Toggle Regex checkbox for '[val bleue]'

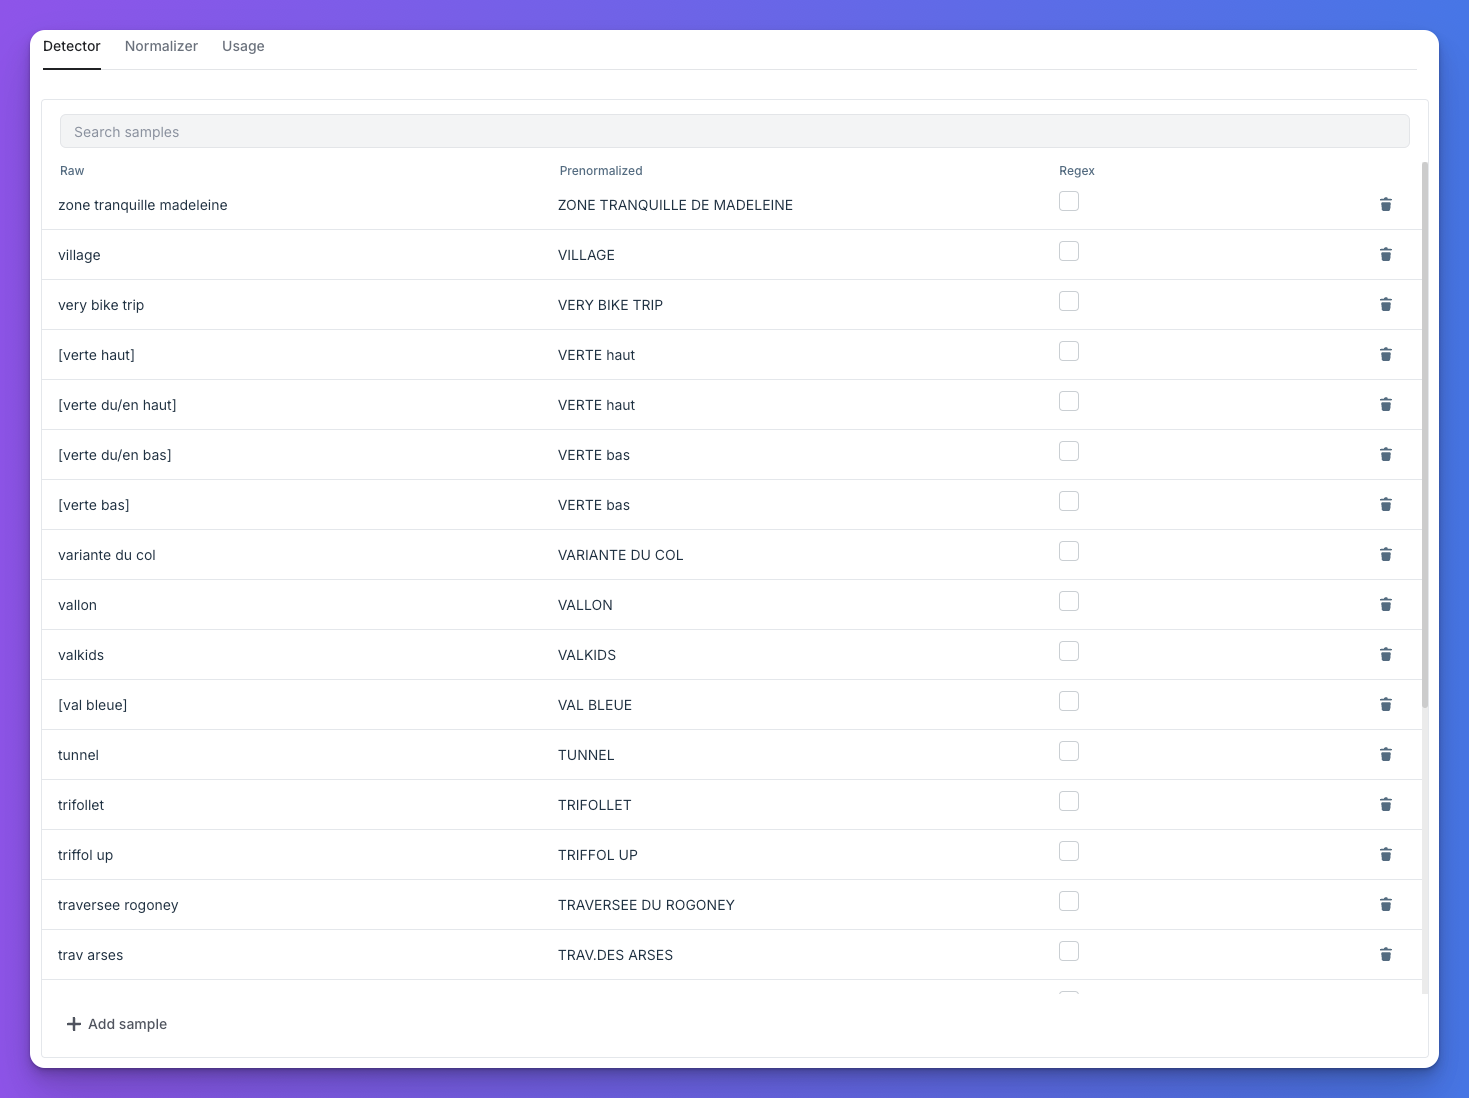[x=1069, y=701]
